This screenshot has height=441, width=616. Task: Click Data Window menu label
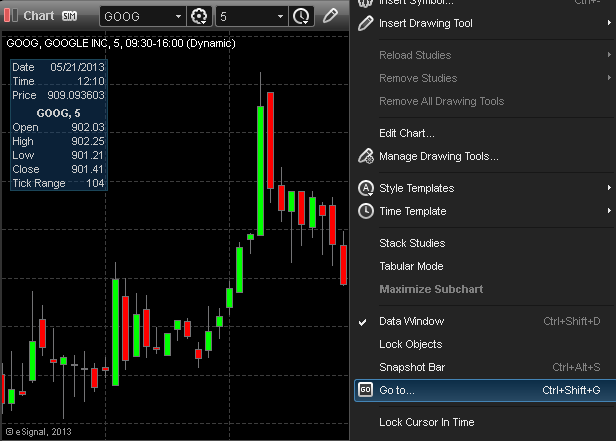411,321
